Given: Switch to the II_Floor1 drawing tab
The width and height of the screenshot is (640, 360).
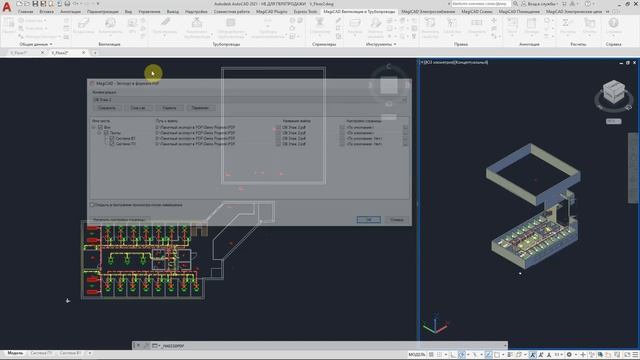Looking at the screenshot, I should pos(20,53).
